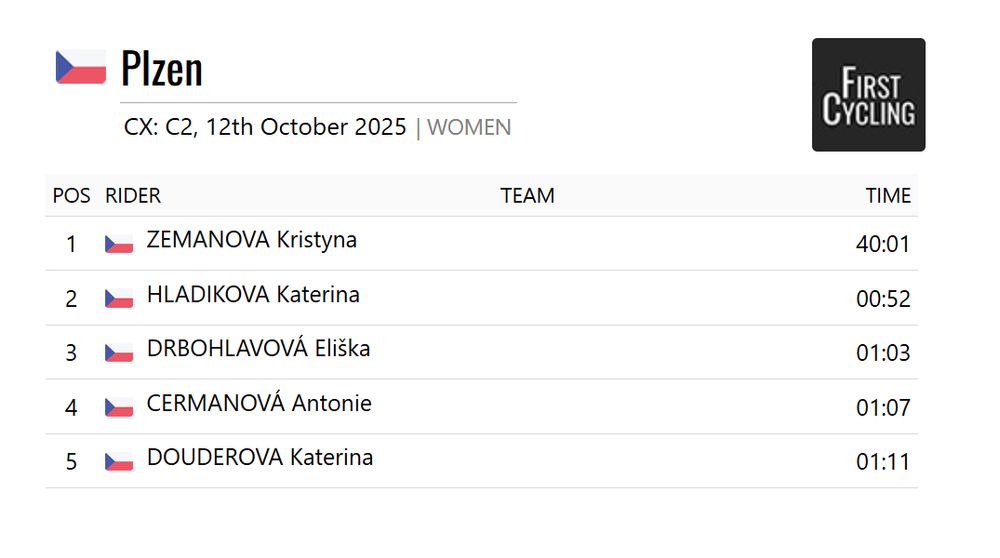
Task: Click the flag next to HLADIKOVA Katerina
Action: [119, 298]
